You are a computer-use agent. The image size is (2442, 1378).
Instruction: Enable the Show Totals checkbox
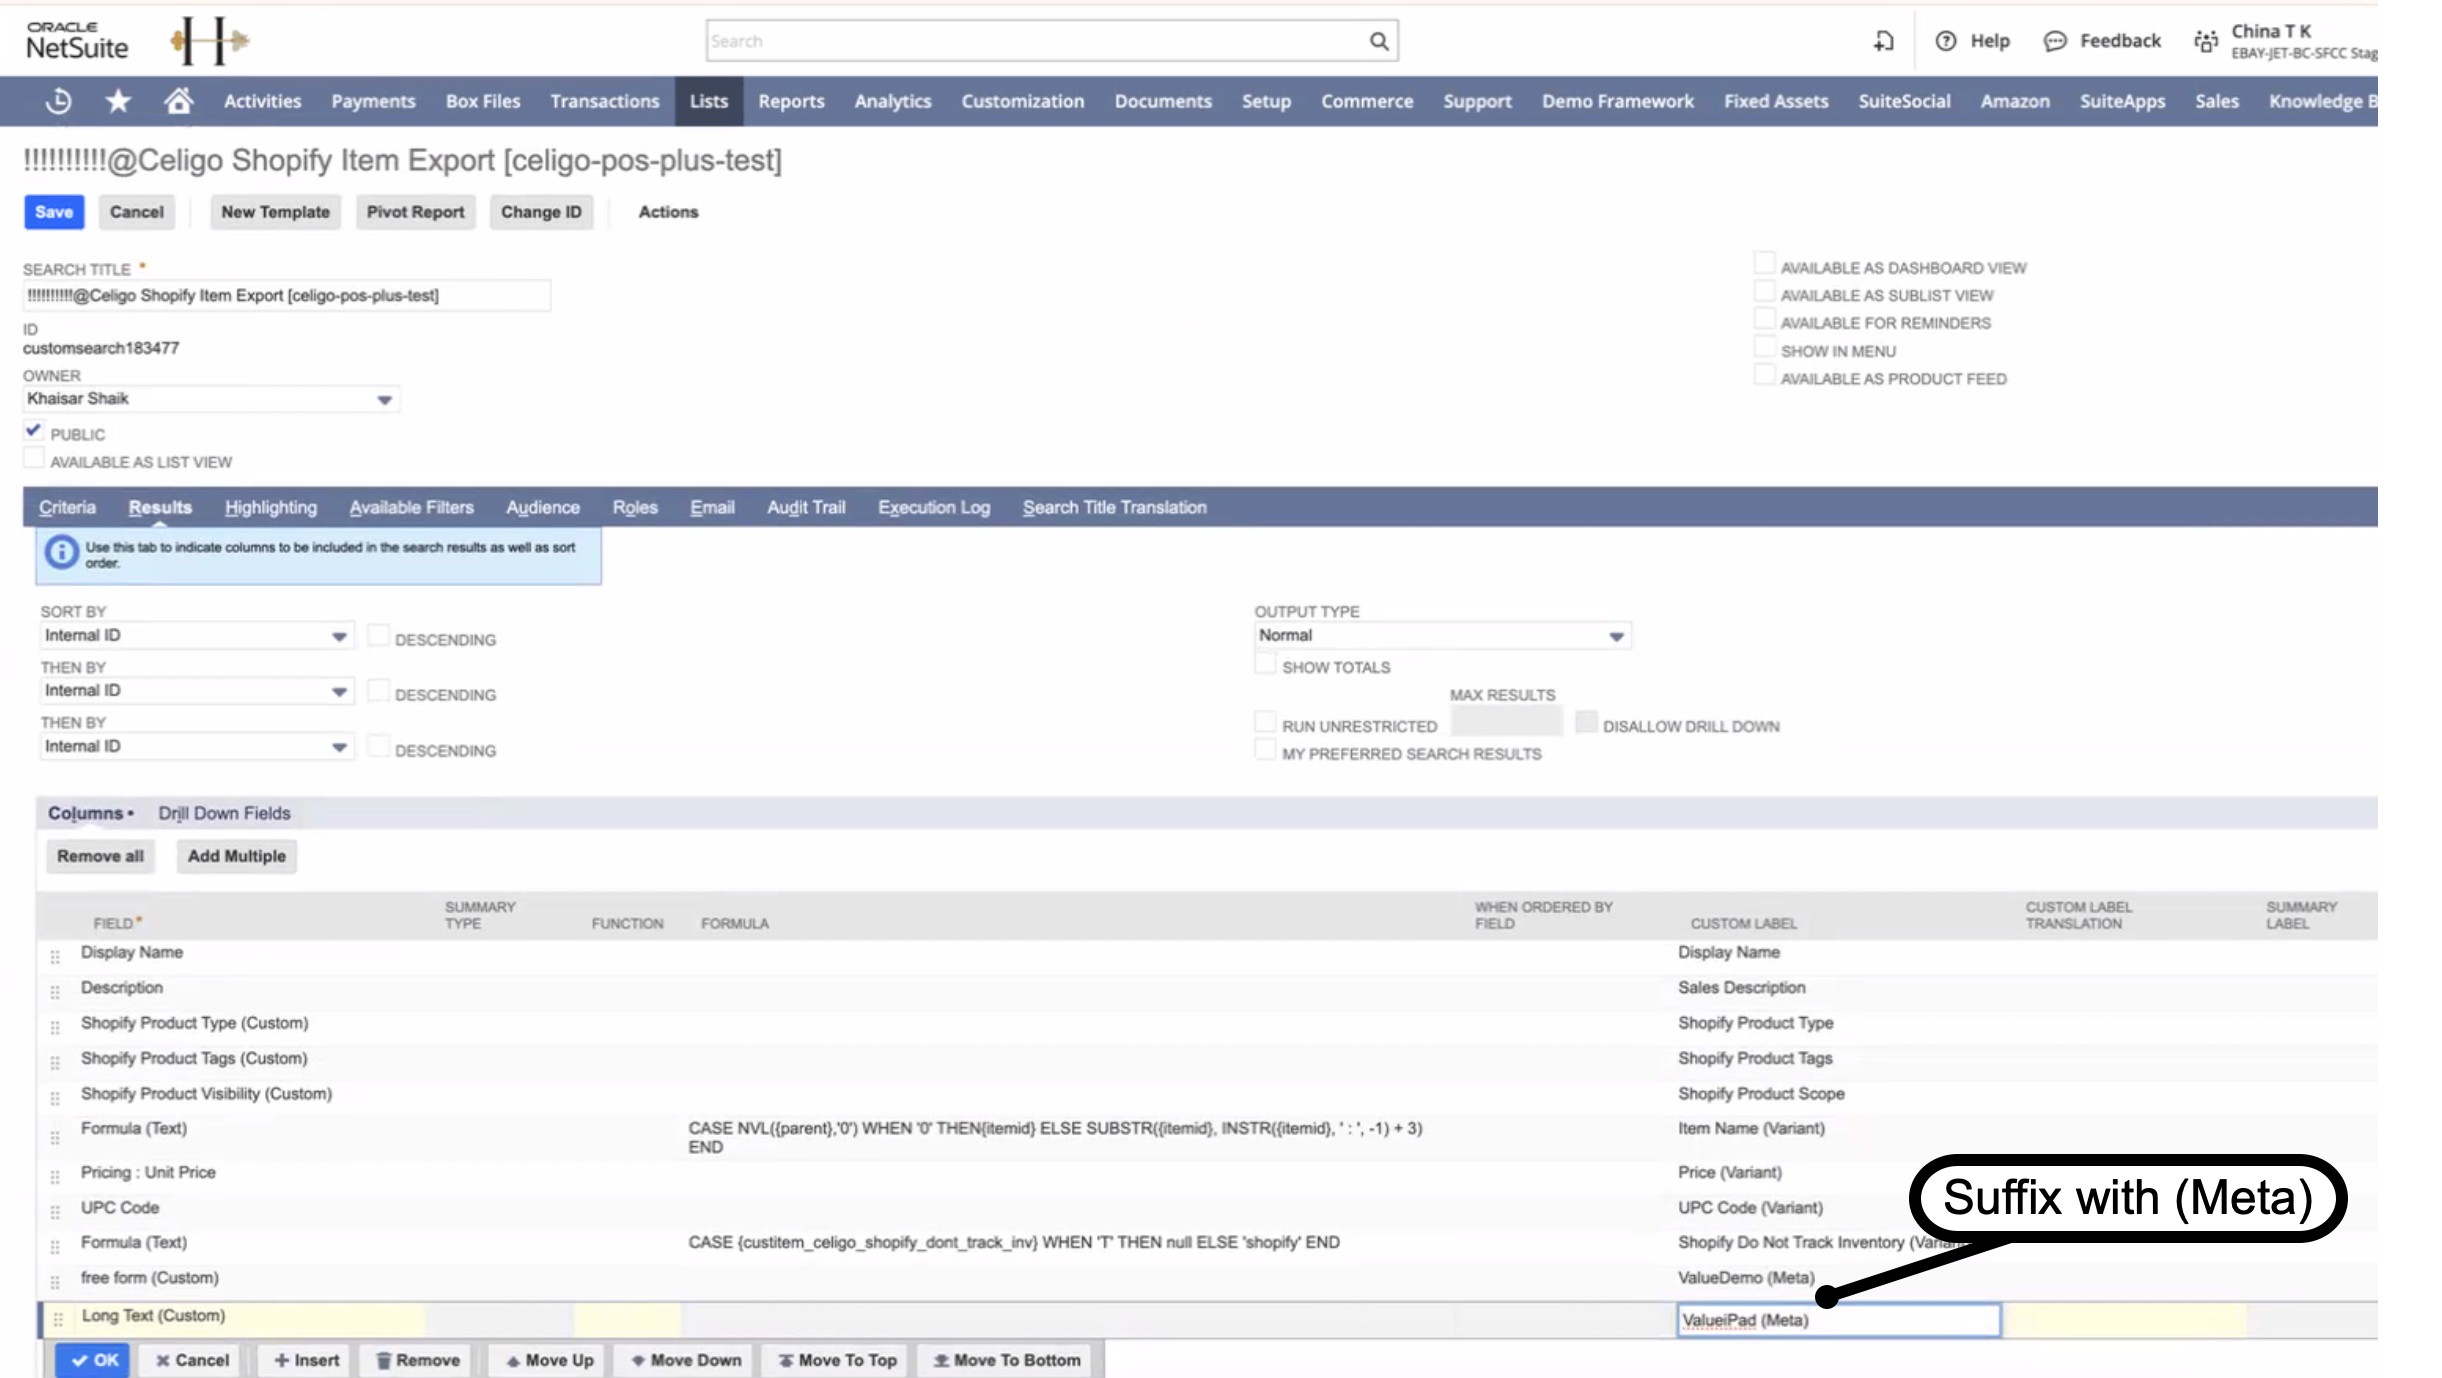pyautogui.click(x=1265, y=664)
